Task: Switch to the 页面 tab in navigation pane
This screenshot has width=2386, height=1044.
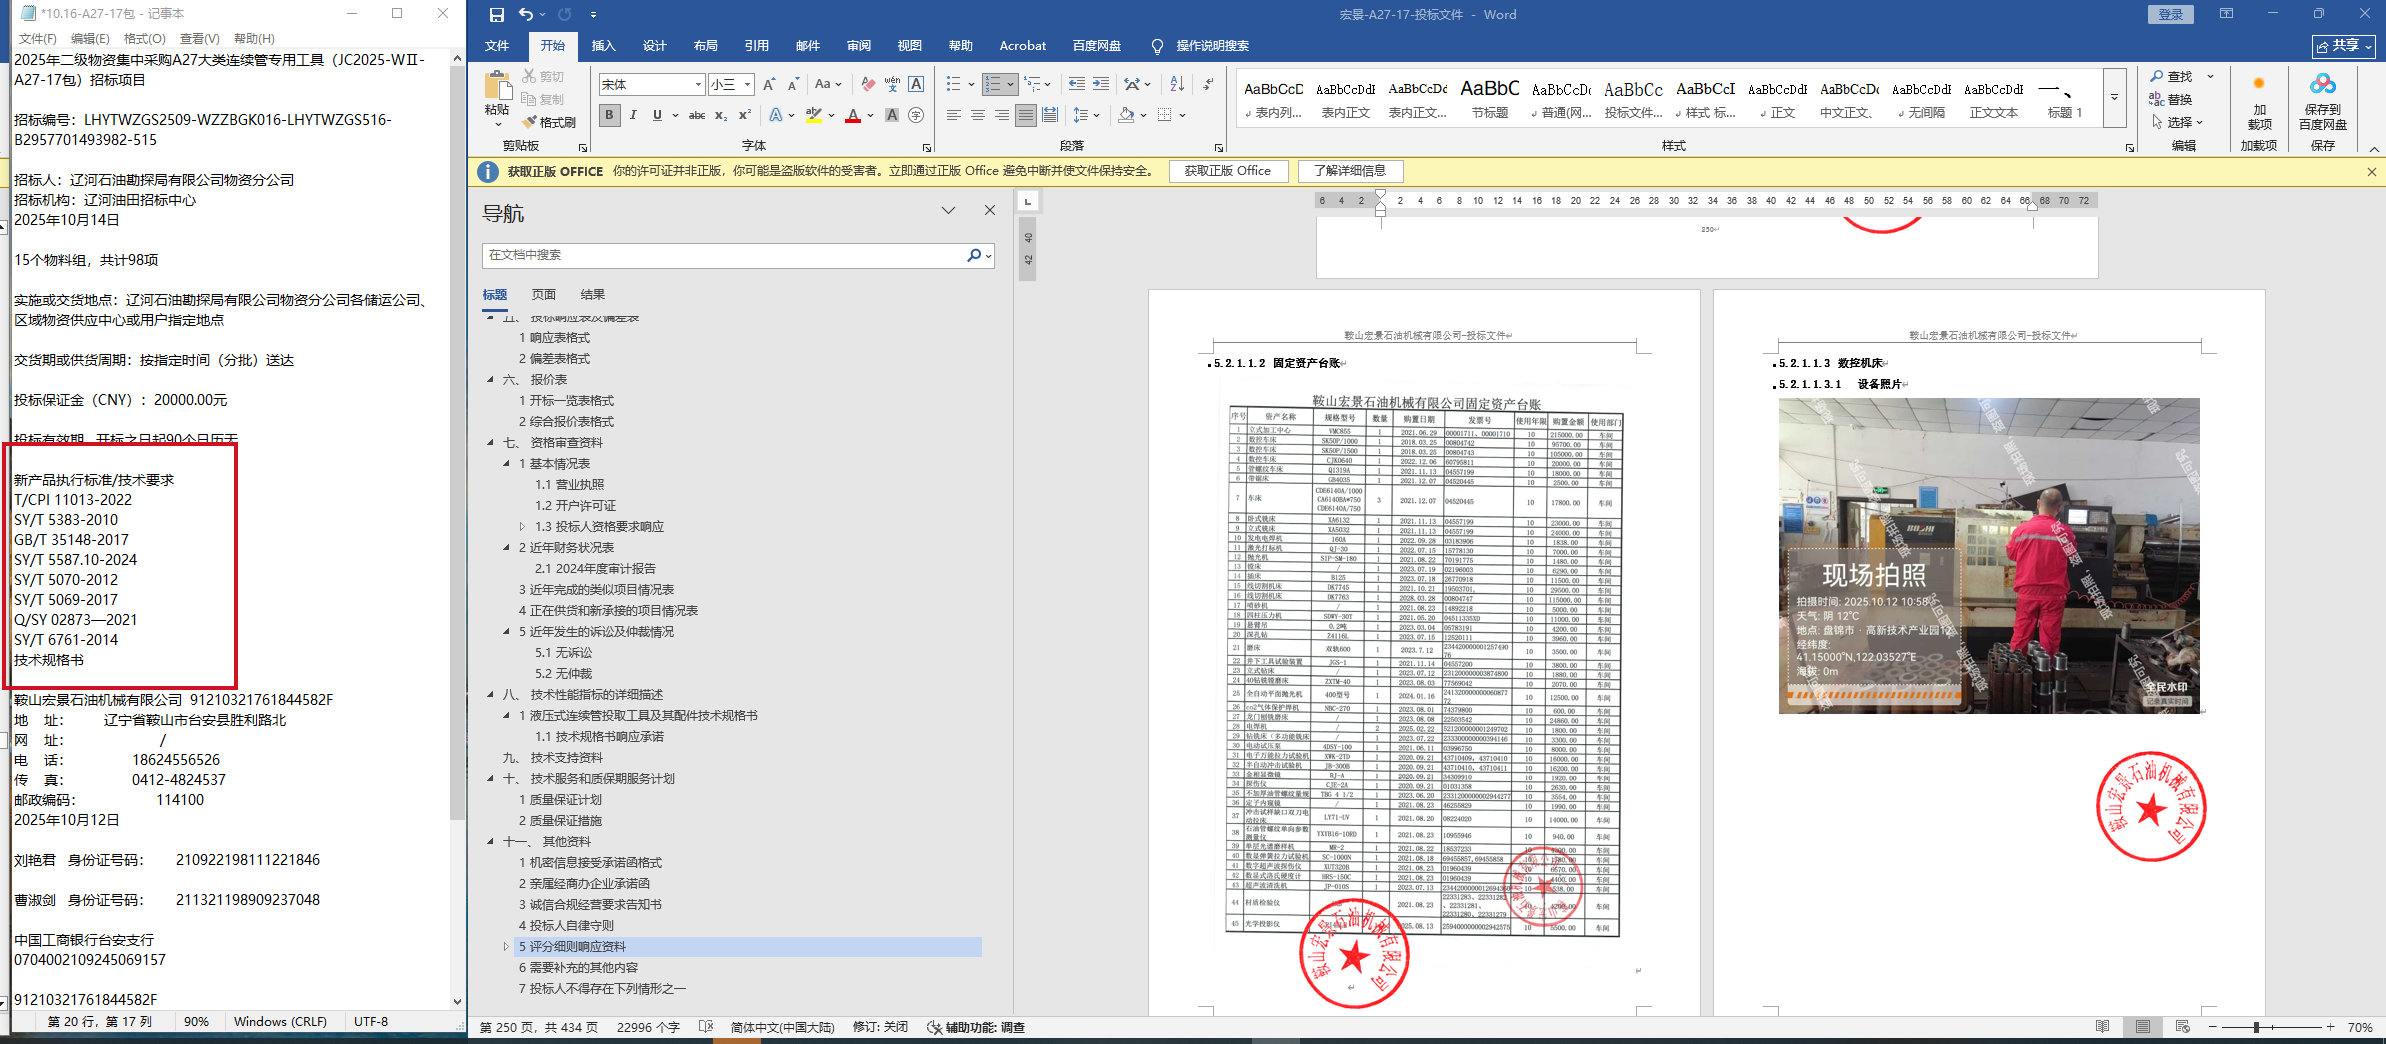Action: pyautogui.click(x=544, y=295)
